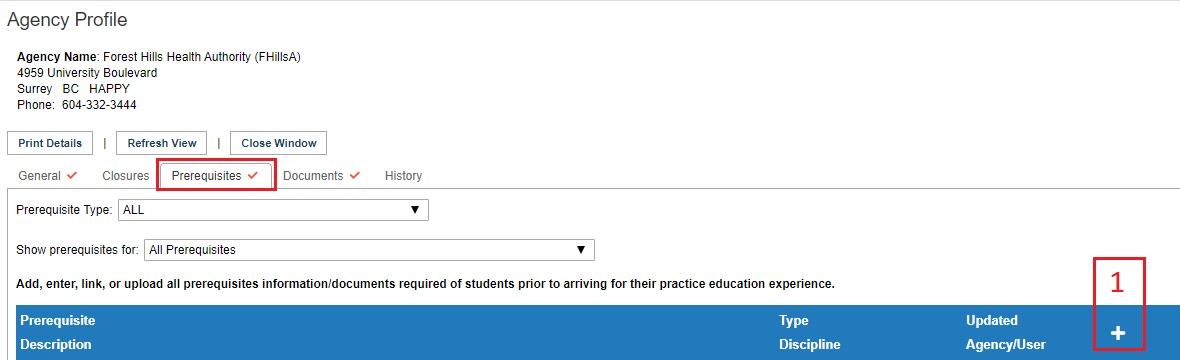Image resolution: width=1180 pixels, height=360 pixels.
Task: Click the Close Window button
Action: point(278,143)
